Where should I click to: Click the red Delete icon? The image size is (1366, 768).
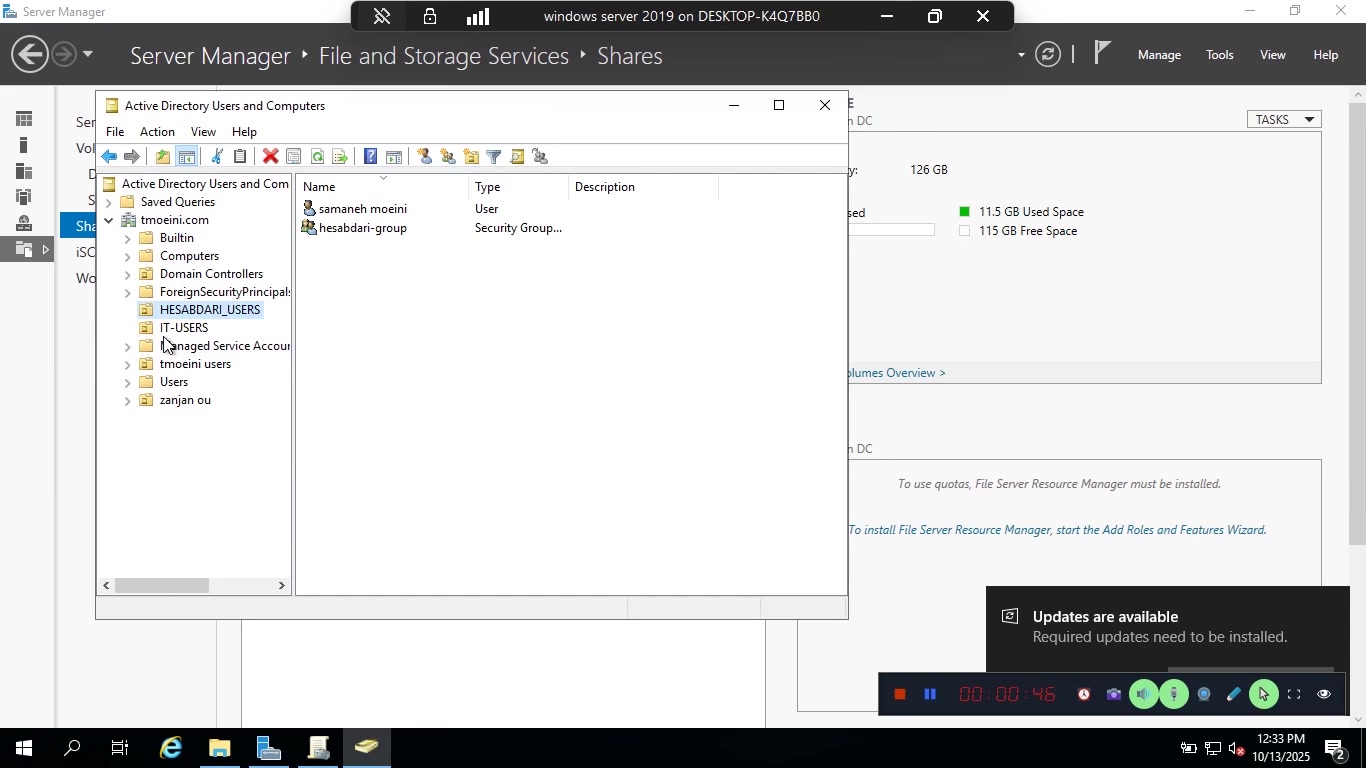(x=270, y=157)
